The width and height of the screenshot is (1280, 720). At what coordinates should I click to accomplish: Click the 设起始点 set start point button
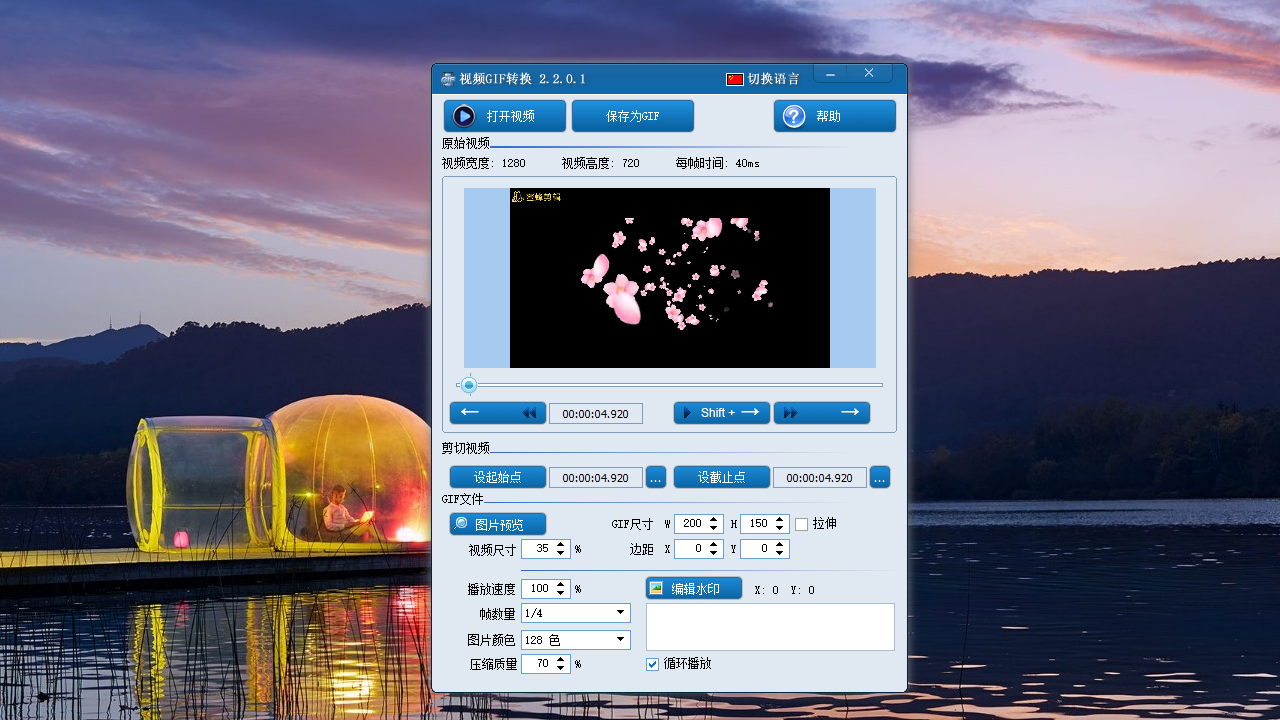497,477
